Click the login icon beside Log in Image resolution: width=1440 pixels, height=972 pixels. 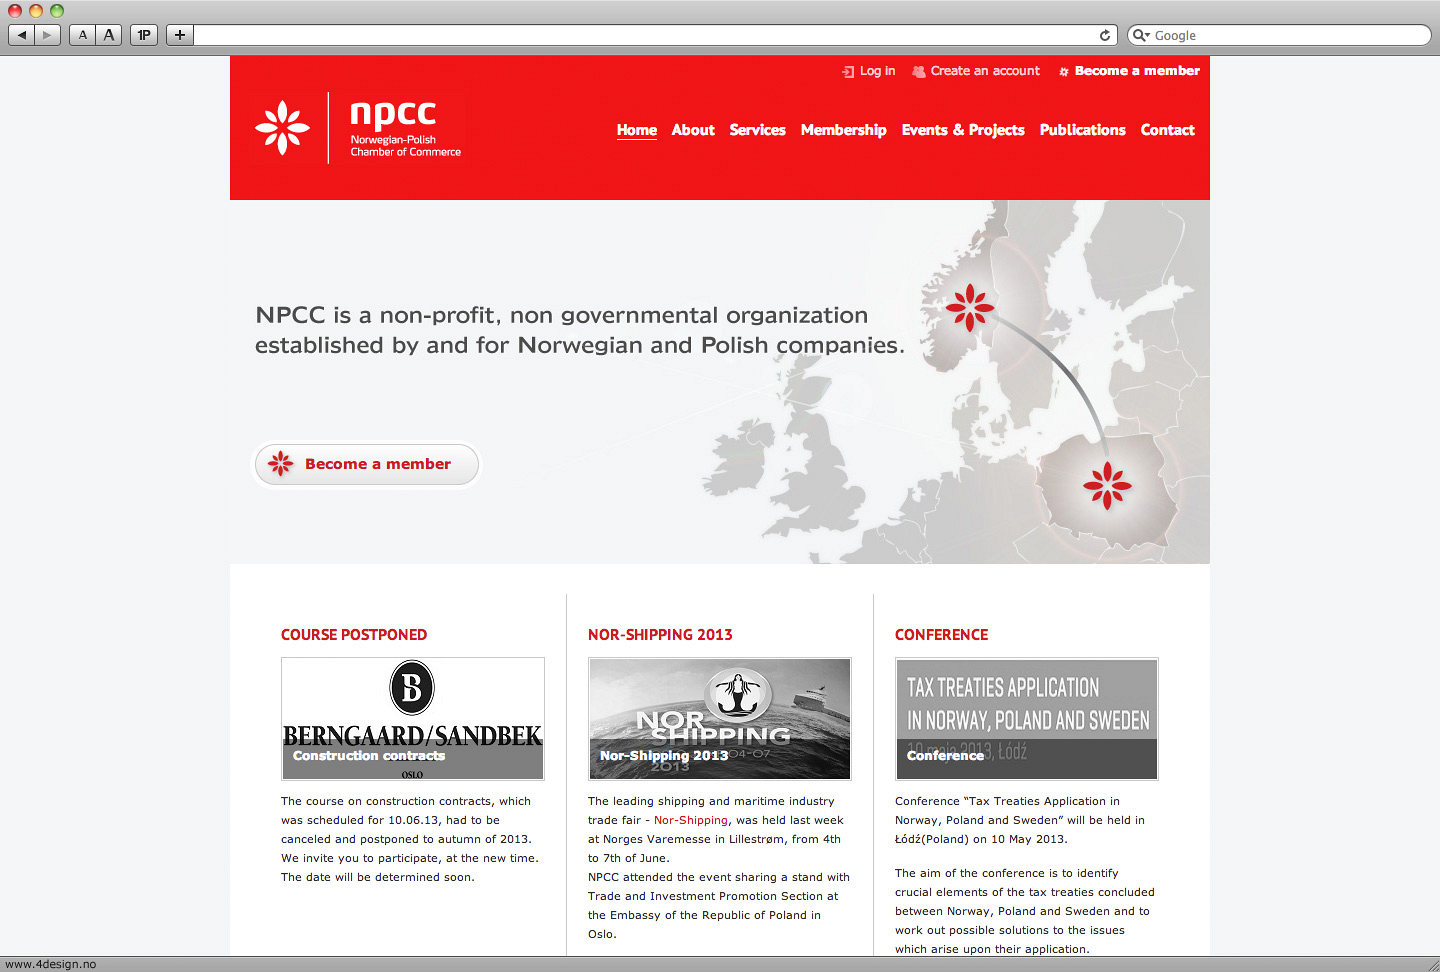848,71
